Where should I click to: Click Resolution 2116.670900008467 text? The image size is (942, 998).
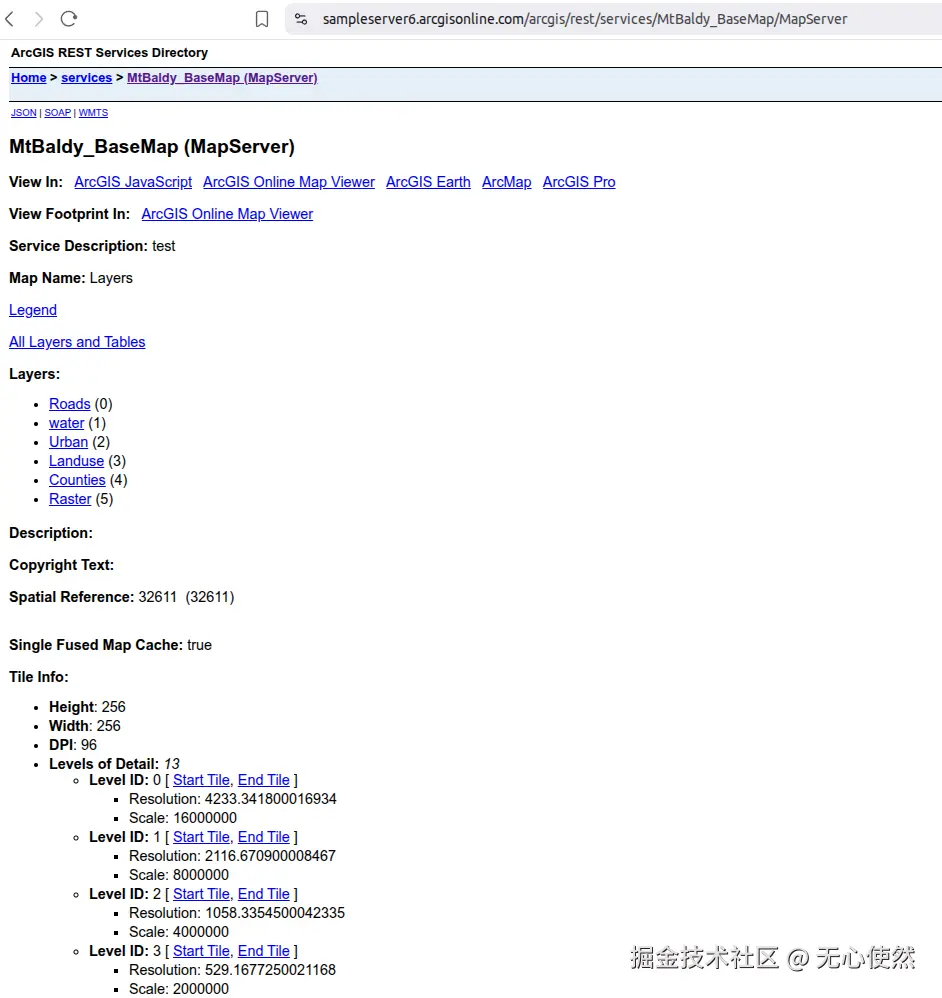coord(232,856)
